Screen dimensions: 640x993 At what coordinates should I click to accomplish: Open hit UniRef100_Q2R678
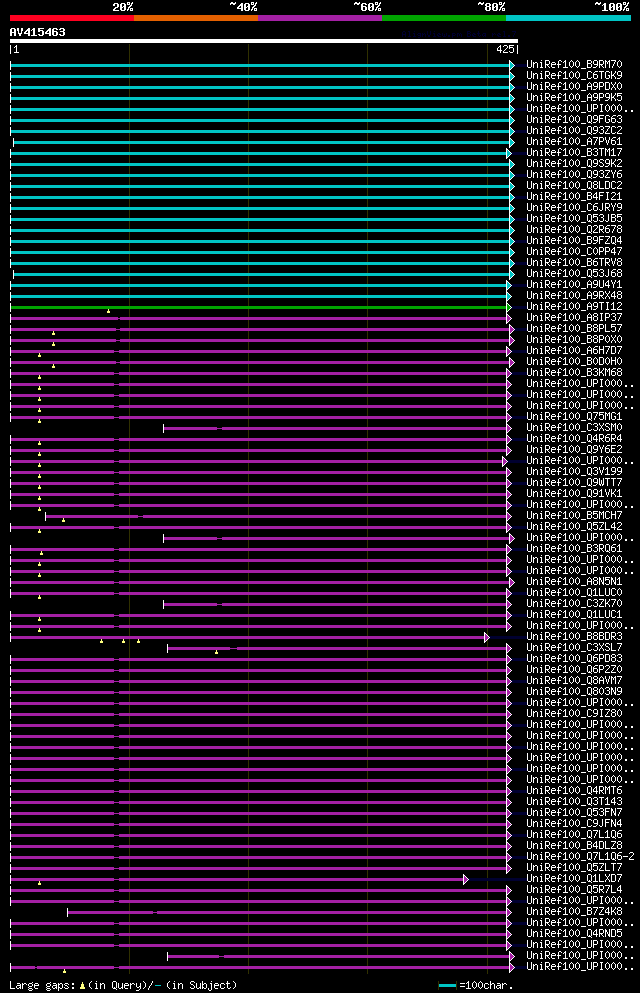click(574, 229)
